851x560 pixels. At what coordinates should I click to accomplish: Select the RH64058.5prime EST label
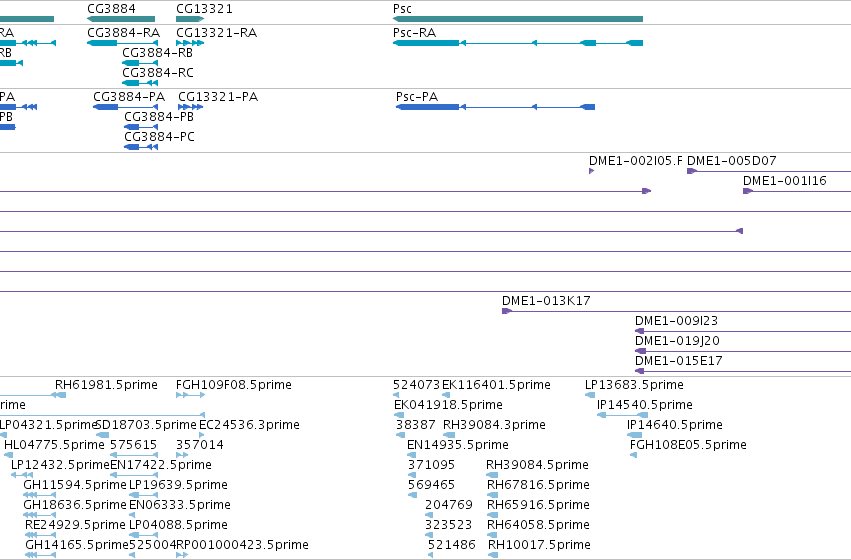(538, 525)
